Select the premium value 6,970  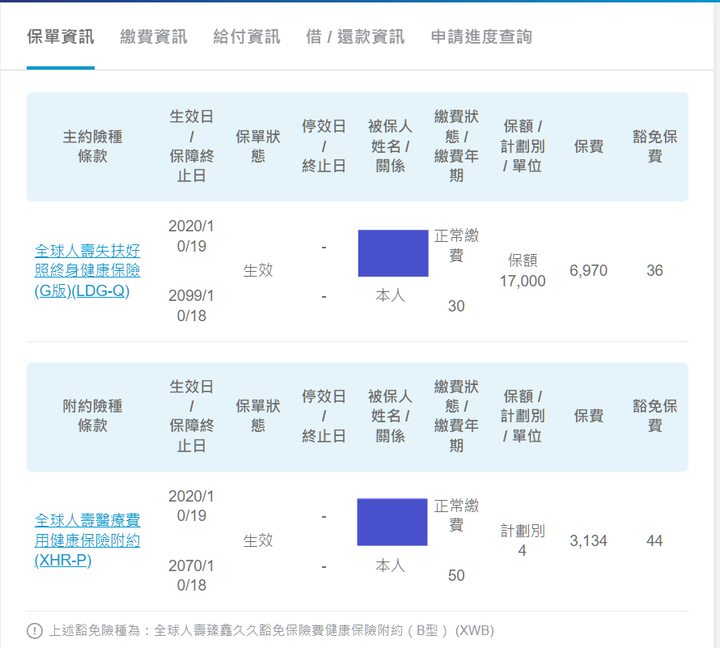(589, 270)
